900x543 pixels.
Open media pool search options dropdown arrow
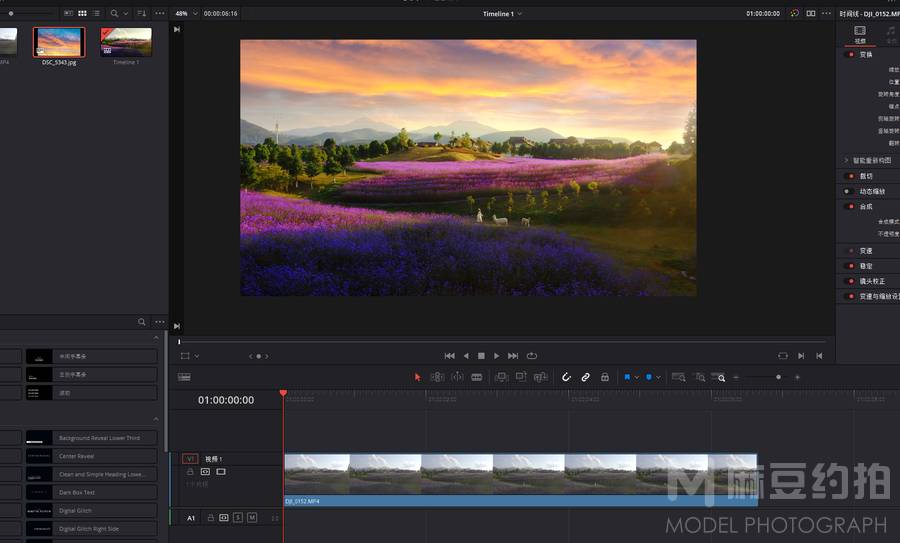[126, 14]
